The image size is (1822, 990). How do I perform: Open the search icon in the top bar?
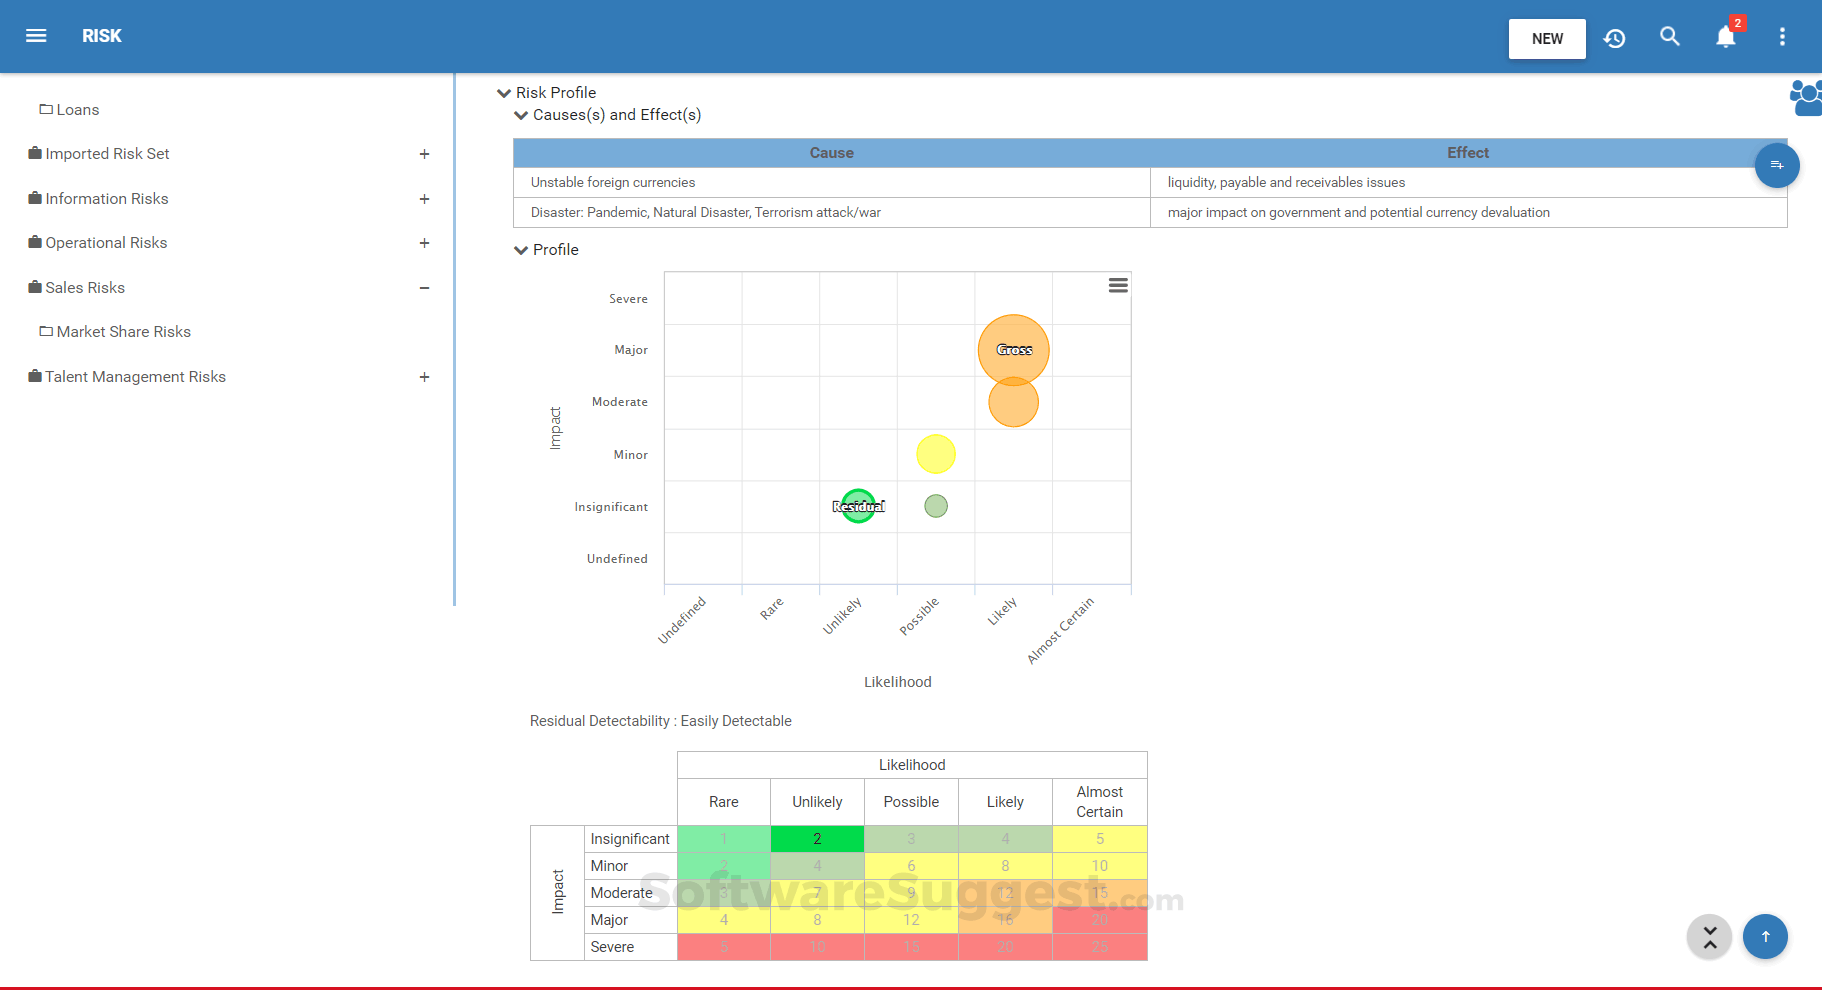pyautogui.click(x=1669, y=36)
